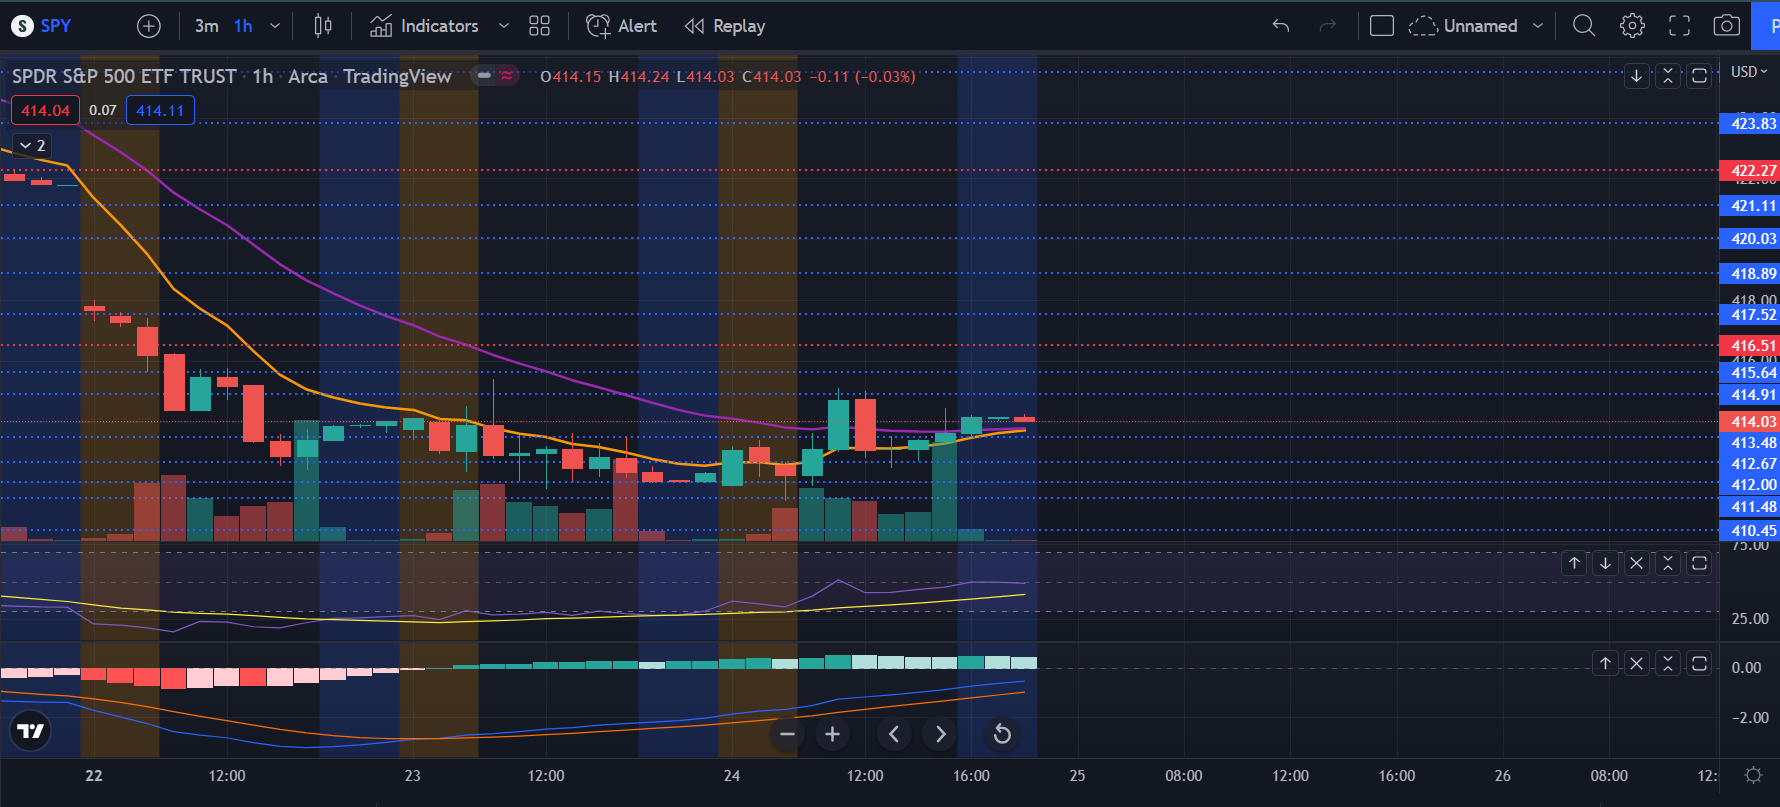Open the indicator templates grid icon
The height and width of the screenshot is (807, 1780).
pyautogui.click(x=539, y=26)
